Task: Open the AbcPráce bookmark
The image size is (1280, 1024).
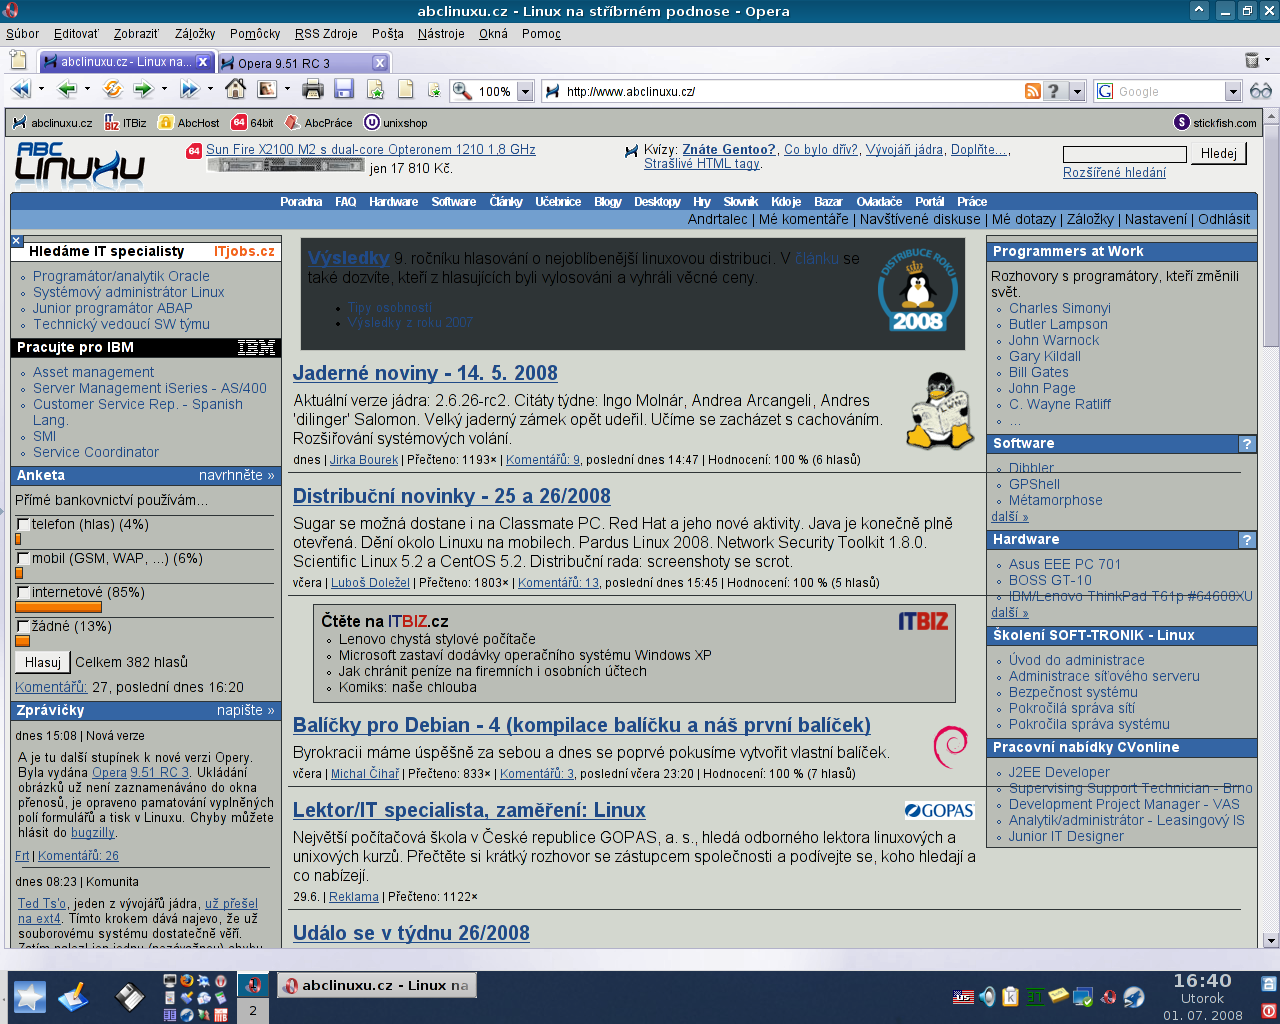Action: [318, 123]
